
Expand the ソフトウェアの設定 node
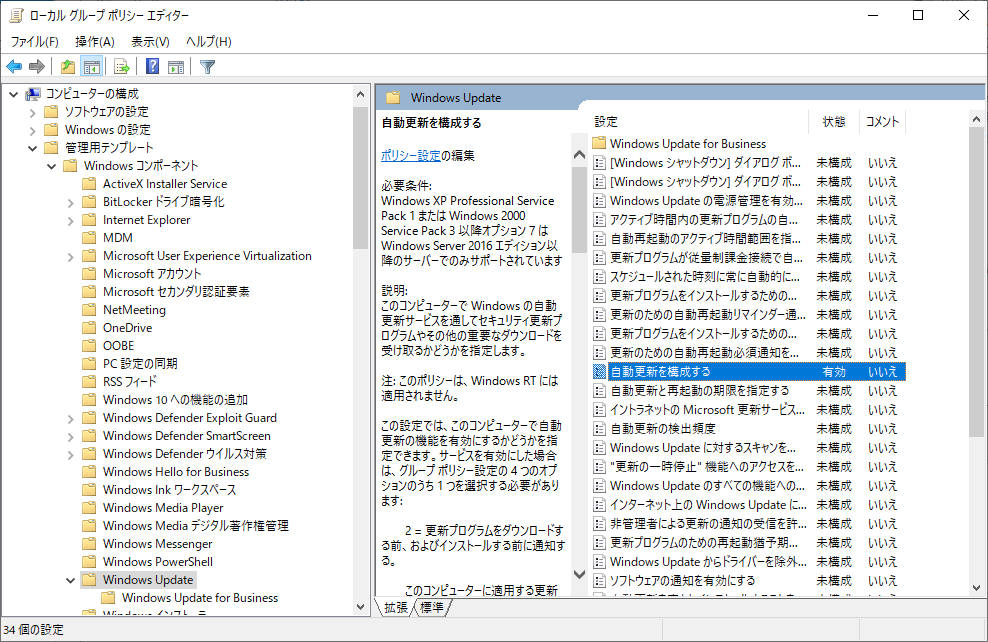(32, 113)
